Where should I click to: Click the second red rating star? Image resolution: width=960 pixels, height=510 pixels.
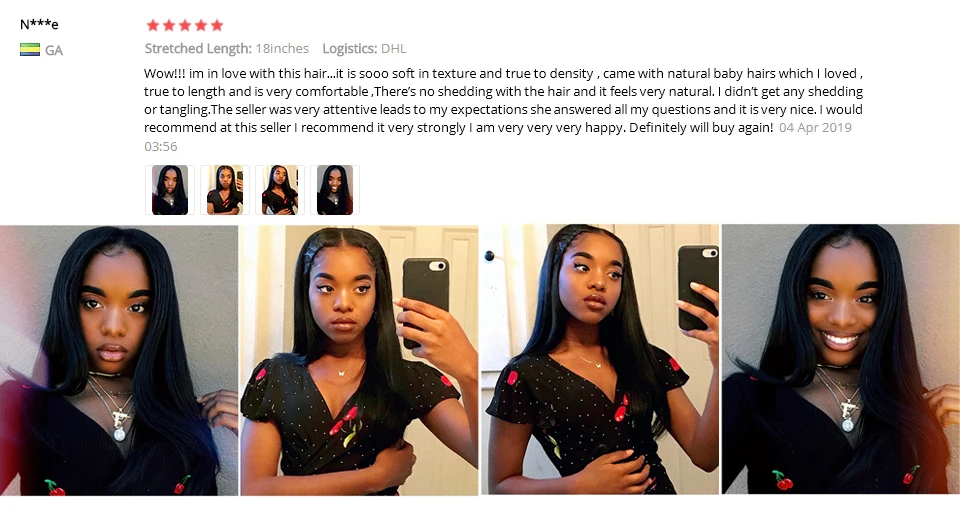pyautogui.click(x=169, y=25)
